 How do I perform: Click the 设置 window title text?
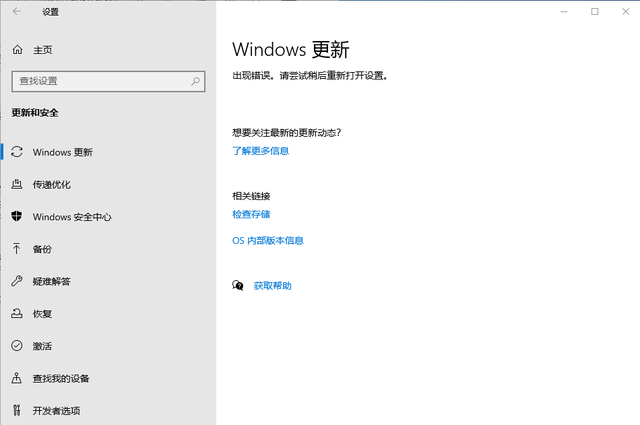click(x=51, y=12)
